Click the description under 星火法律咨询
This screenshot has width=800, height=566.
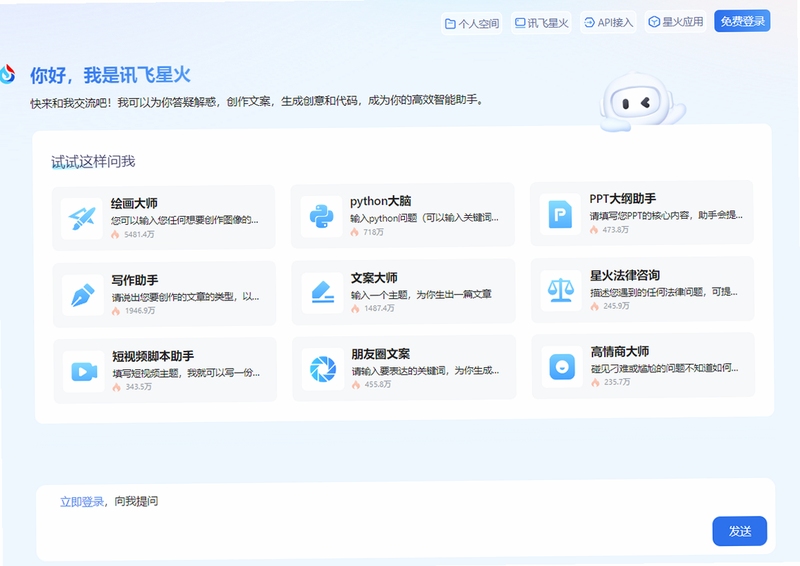664,292
